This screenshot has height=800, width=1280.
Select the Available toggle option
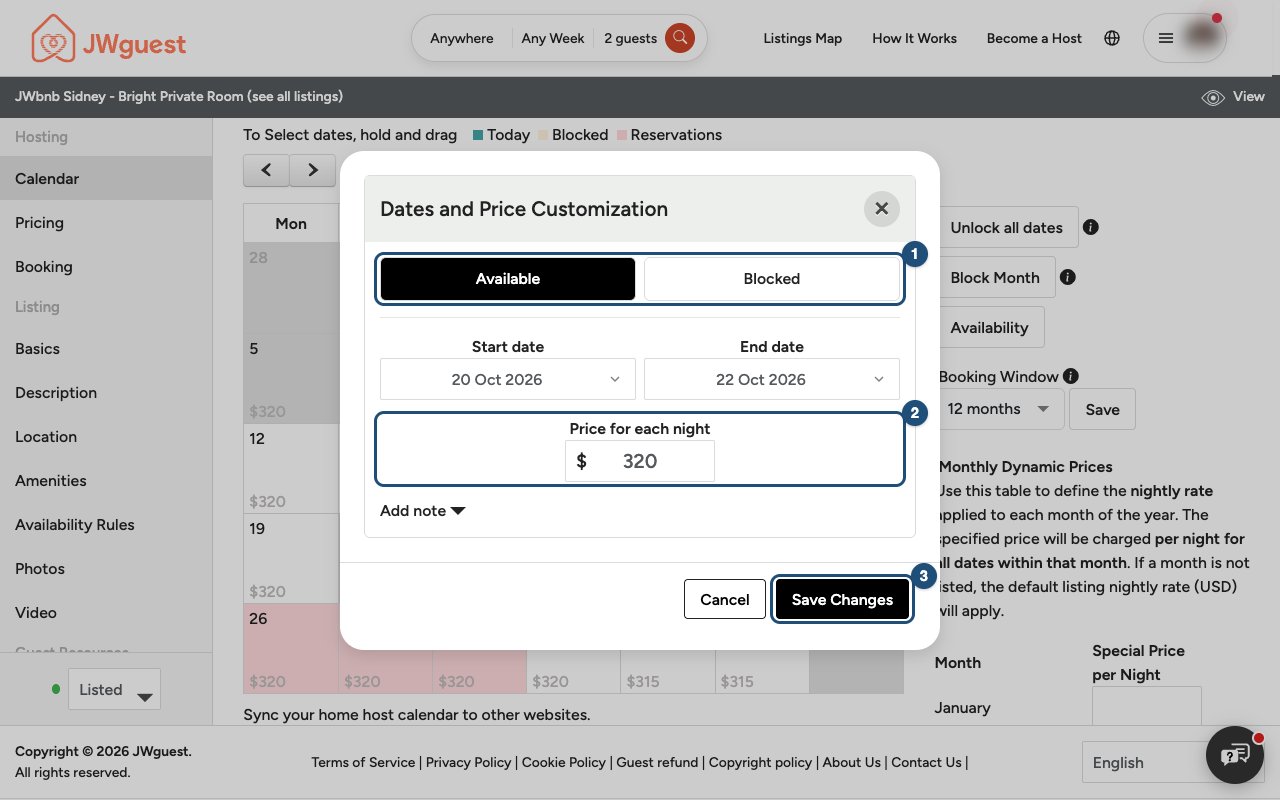point(508,279)
